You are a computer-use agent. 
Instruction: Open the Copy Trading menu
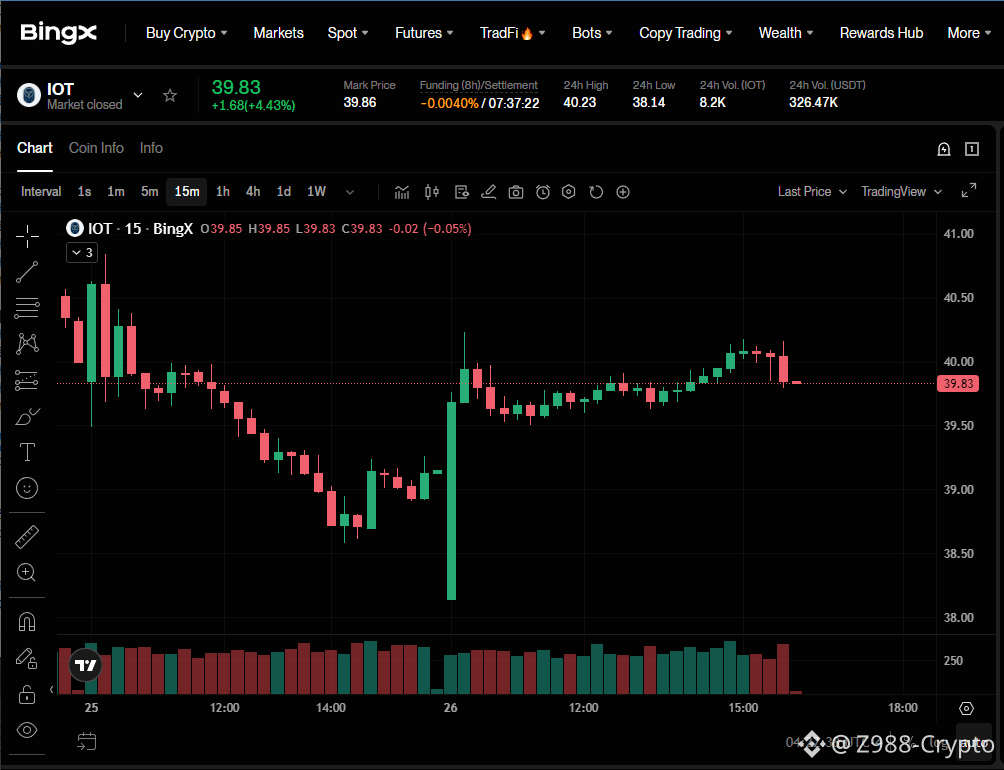685,33
